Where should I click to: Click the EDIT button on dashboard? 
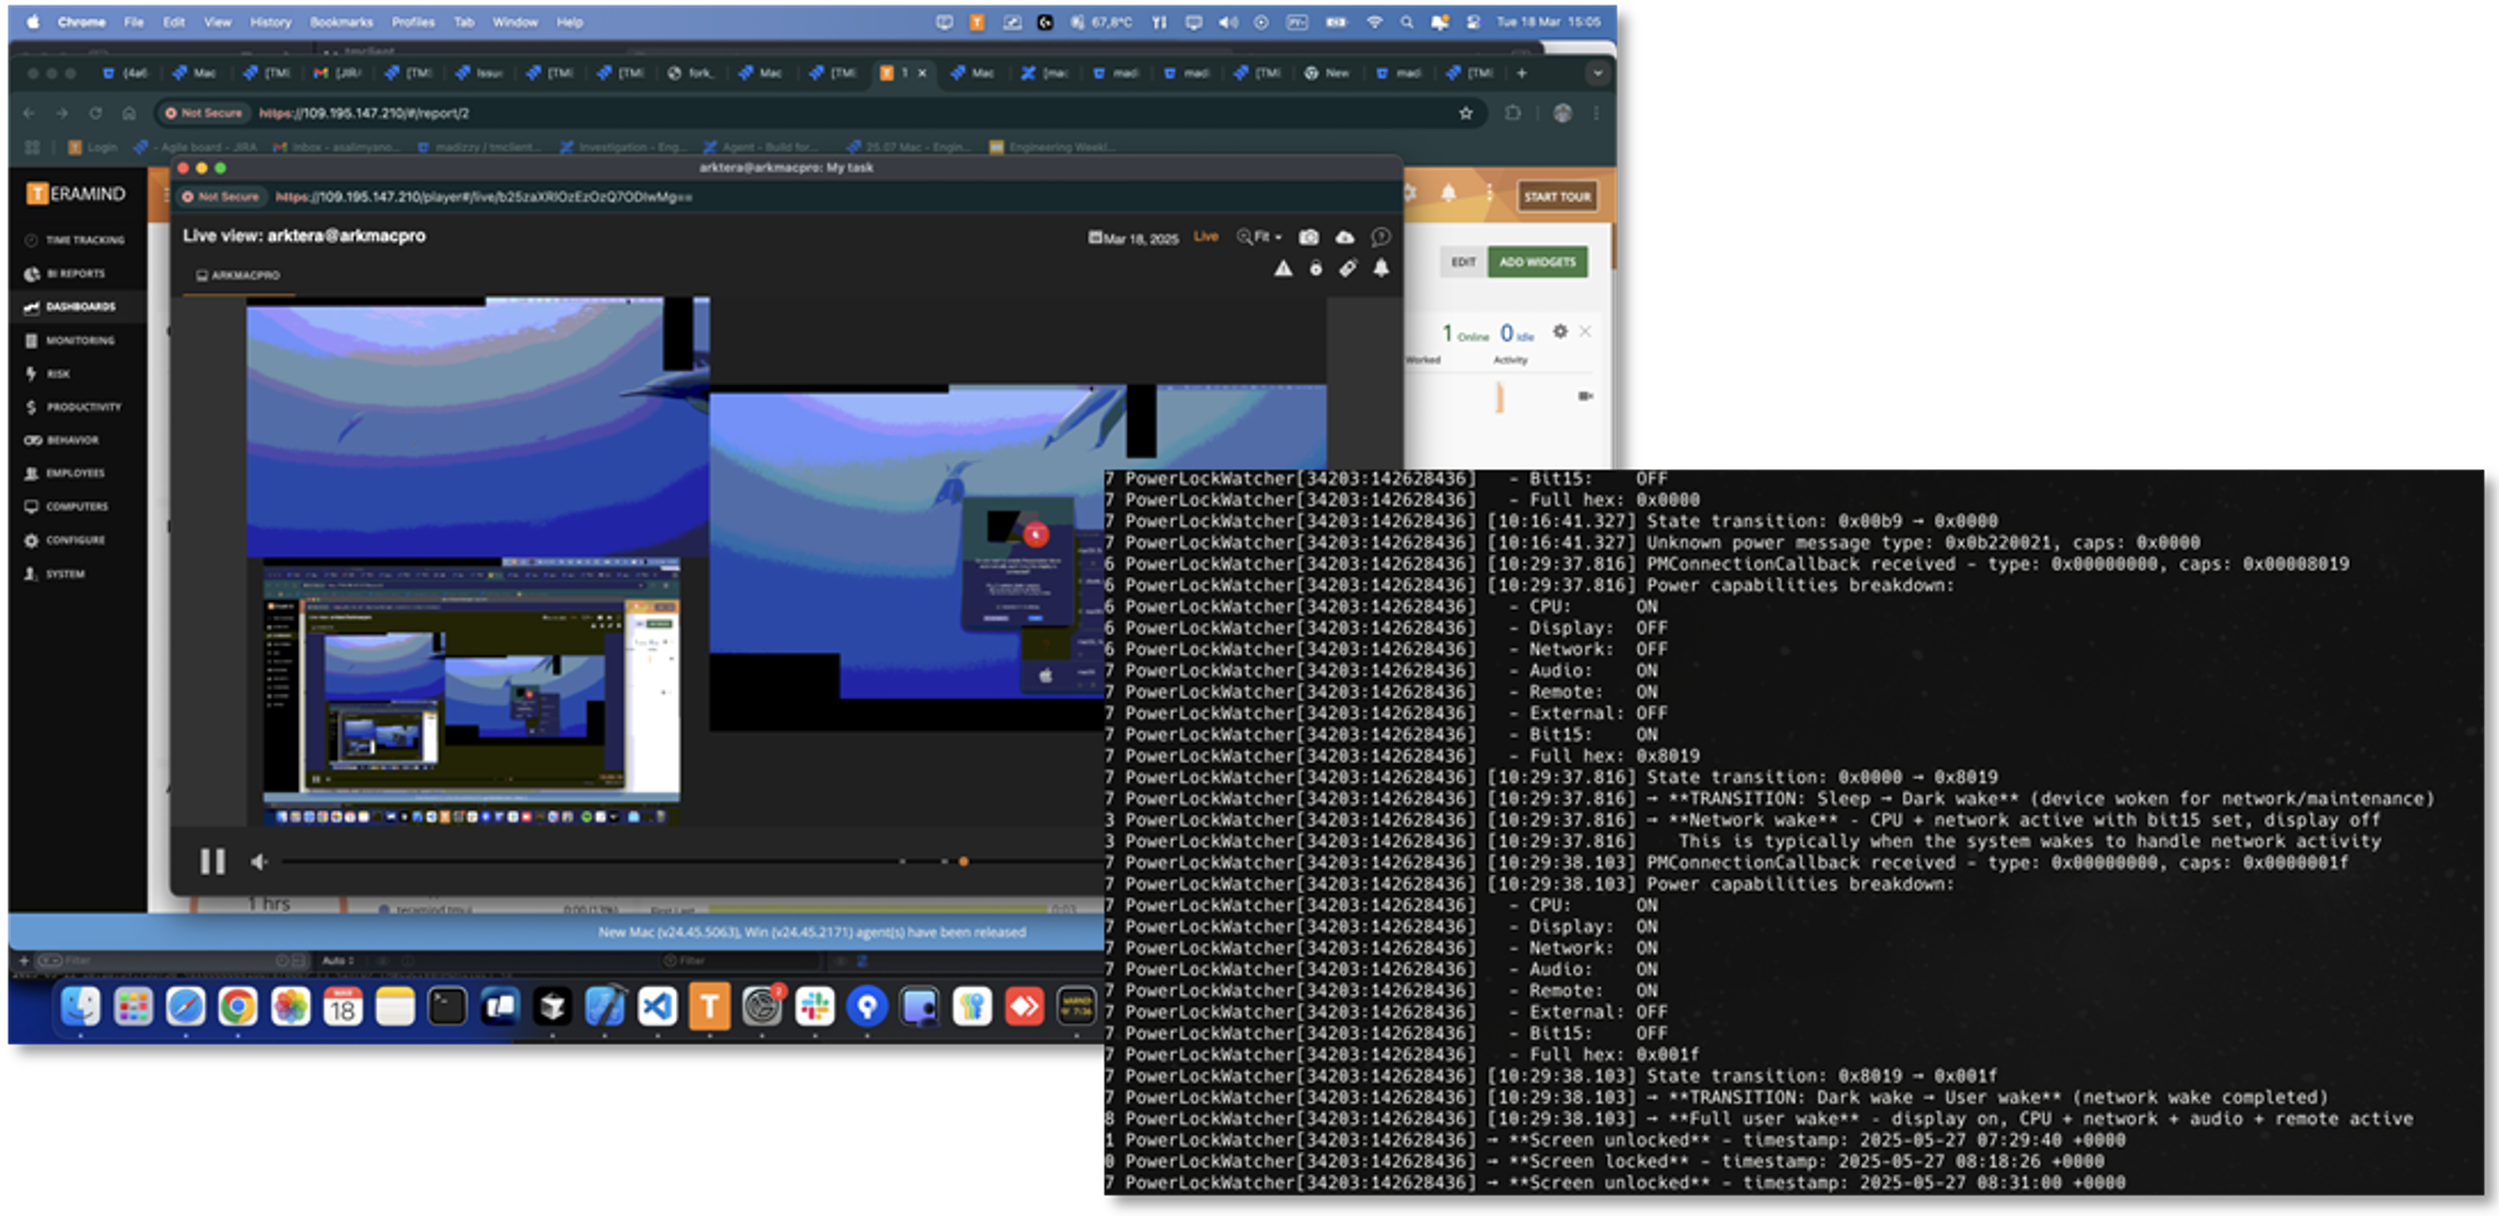pos(1463,262)
